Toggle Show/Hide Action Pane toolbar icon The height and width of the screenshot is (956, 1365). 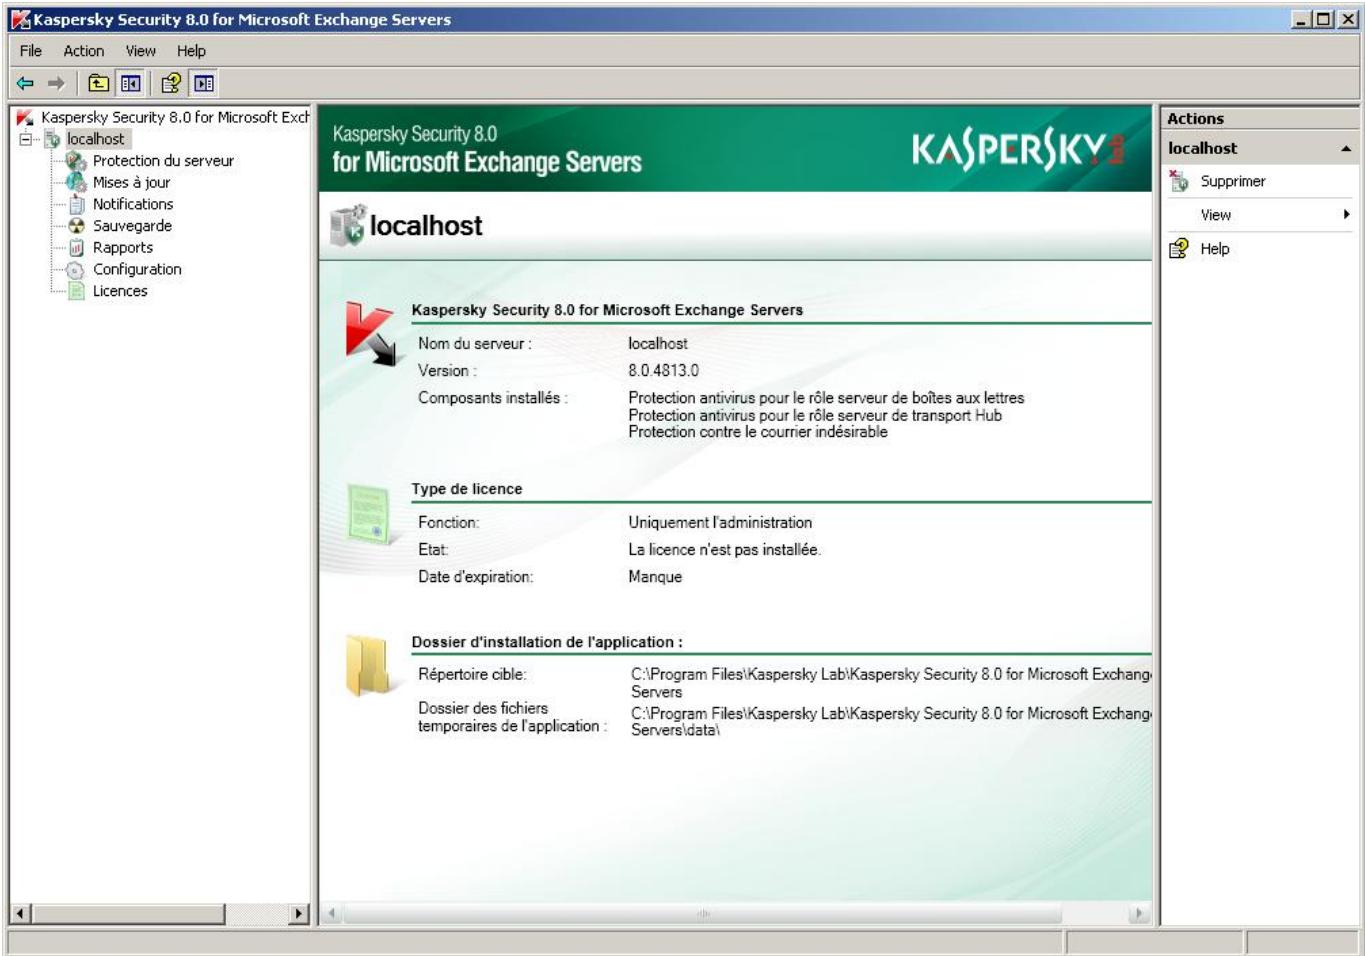click(x=204, y=84)
